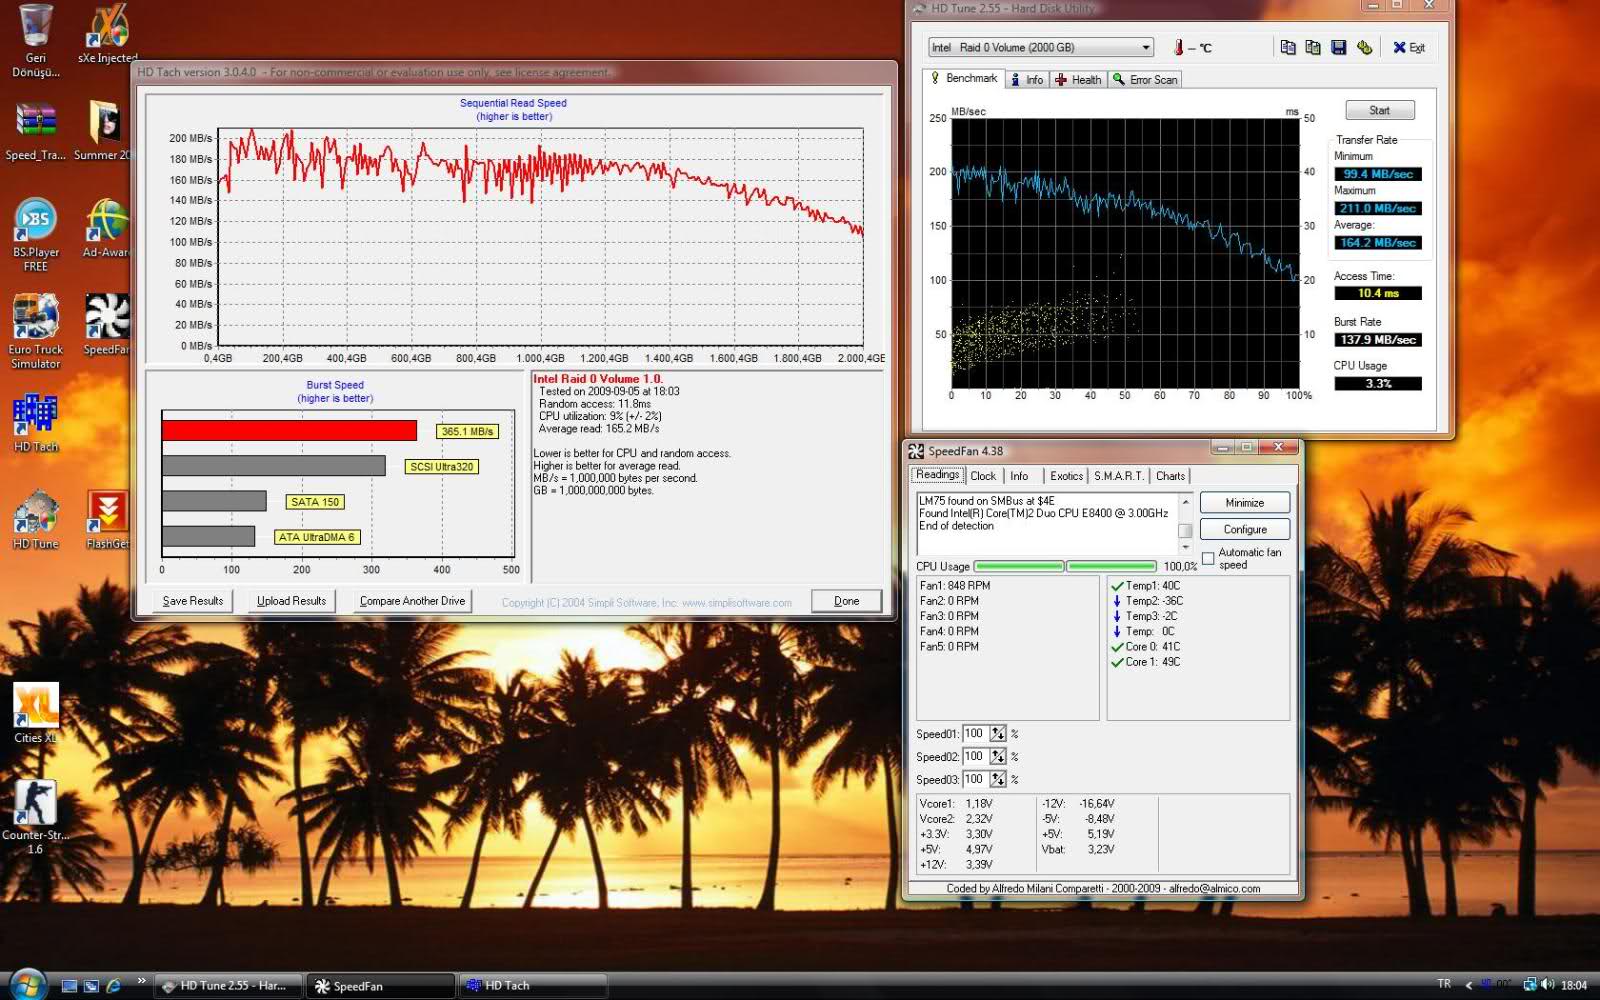Switch to the Clock tab in SpeedFan
This screenshot has width=1600, height=1000.
point(983,476)
